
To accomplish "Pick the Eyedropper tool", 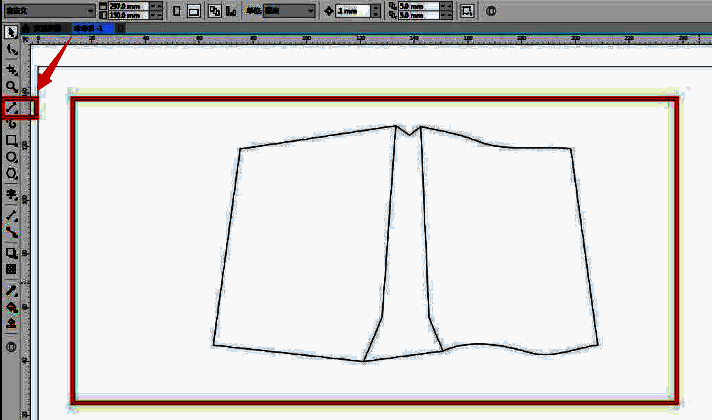I will pos(12,289).
